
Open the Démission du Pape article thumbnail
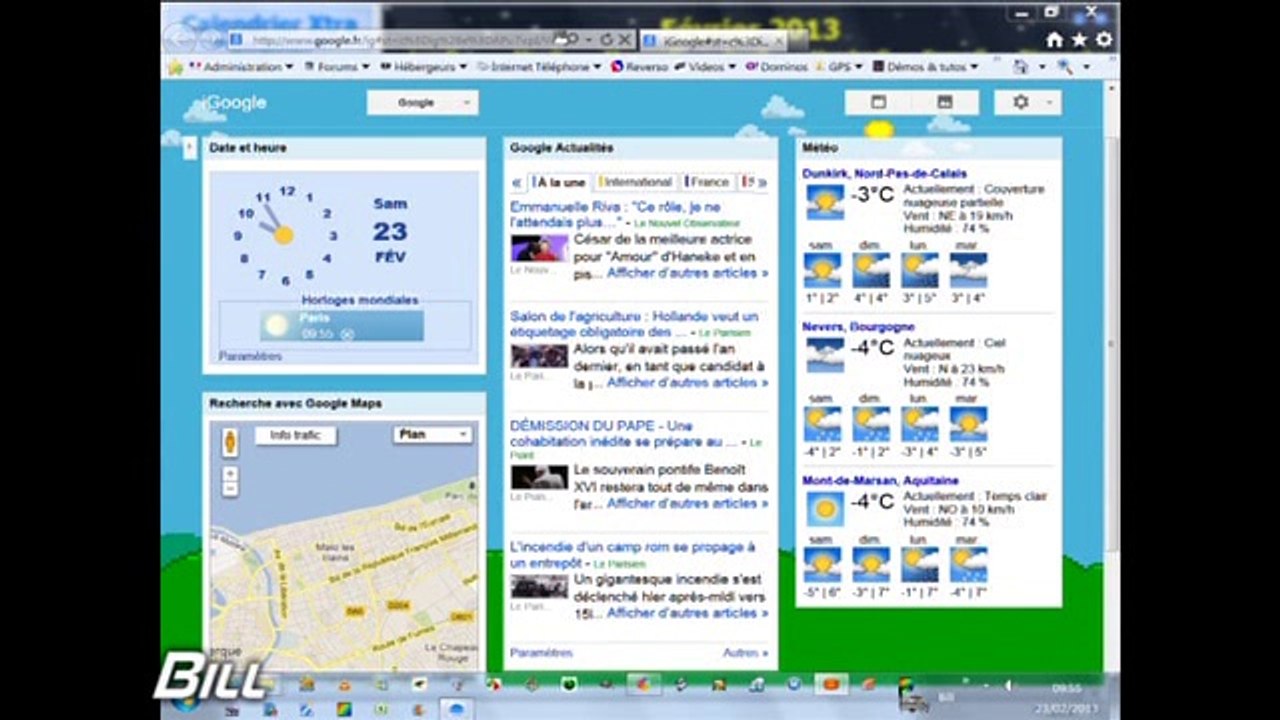(x=539, y=477)
